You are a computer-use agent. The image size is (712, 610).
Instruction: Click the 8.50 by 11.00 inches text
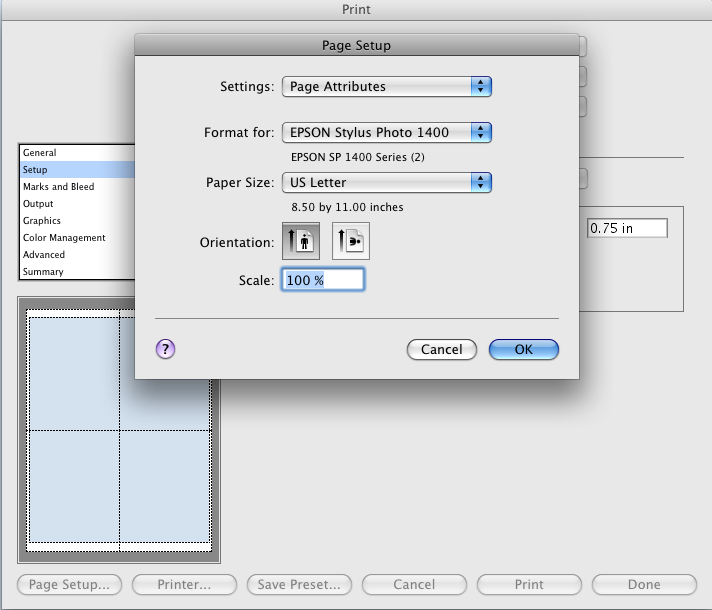click(347, 207)
